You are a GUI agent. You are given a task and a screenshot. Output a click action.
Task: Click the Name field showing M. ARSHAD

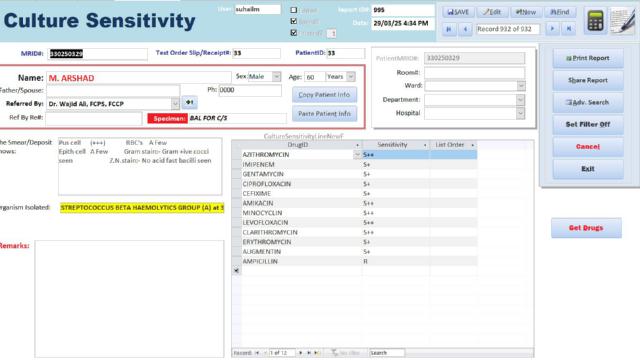pos(139,78)
